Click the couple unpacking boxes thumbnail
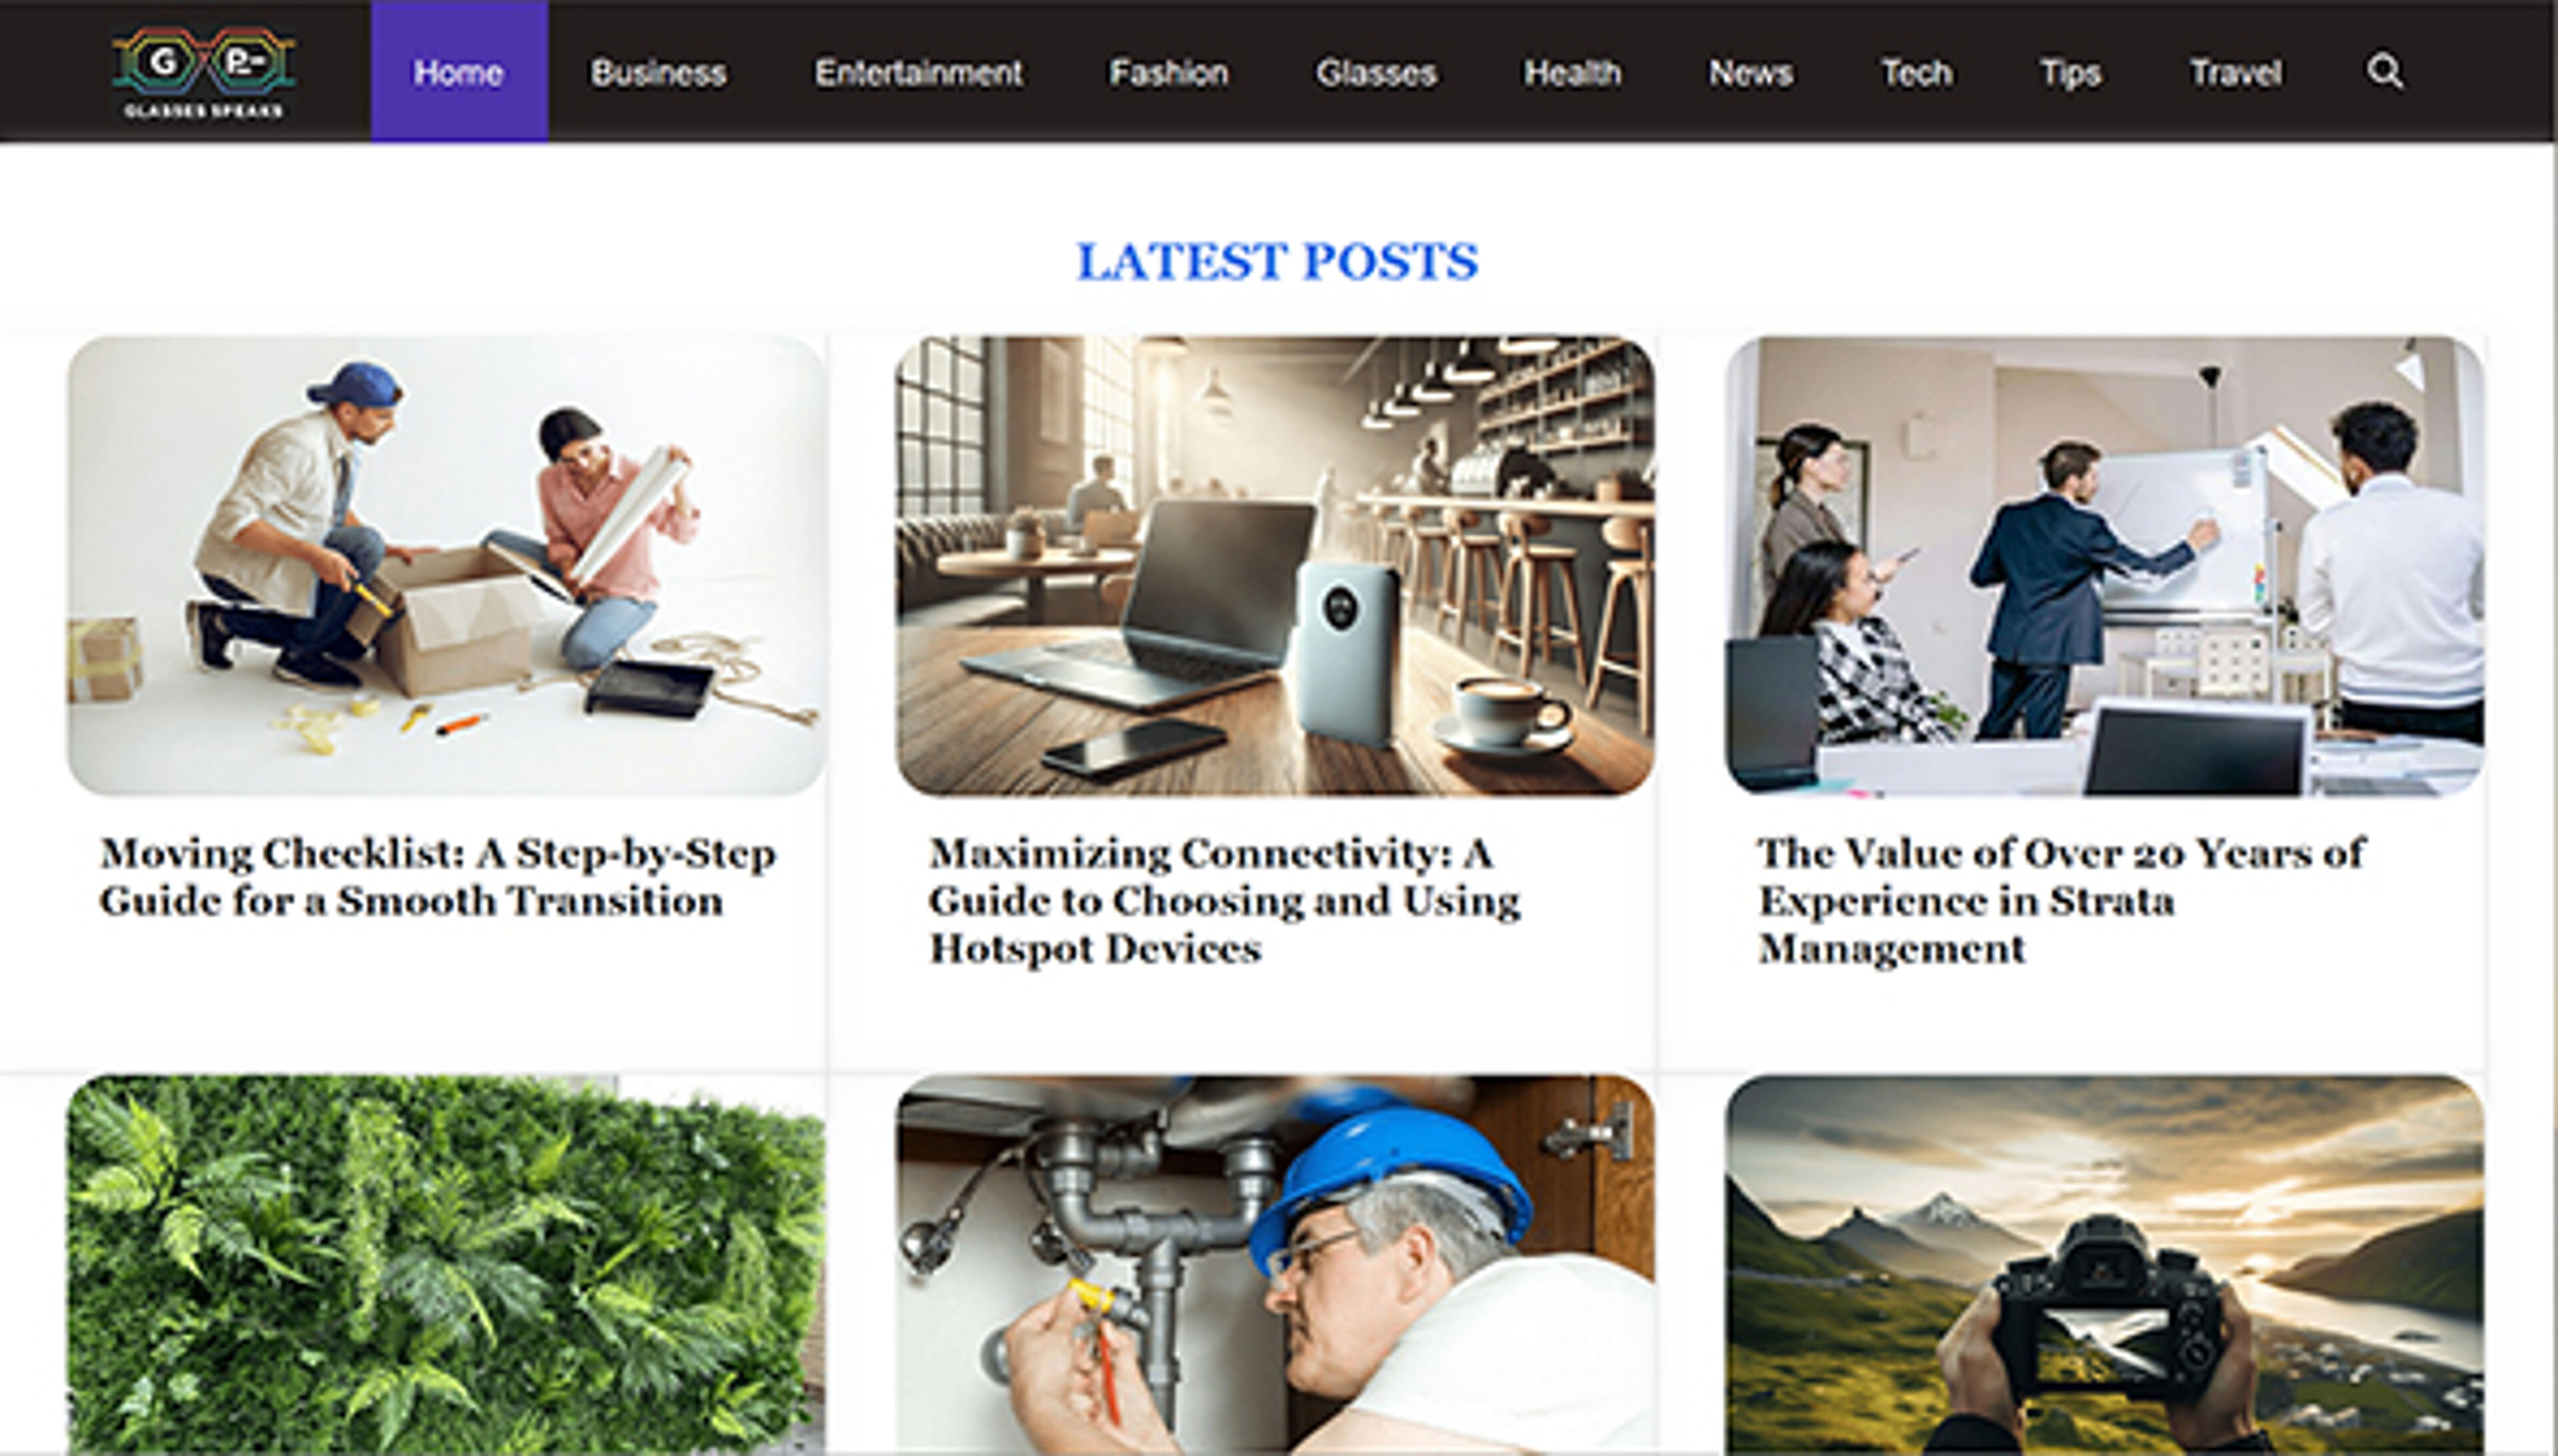This screenshot has height=1456, width=2558. click(446, 566)
